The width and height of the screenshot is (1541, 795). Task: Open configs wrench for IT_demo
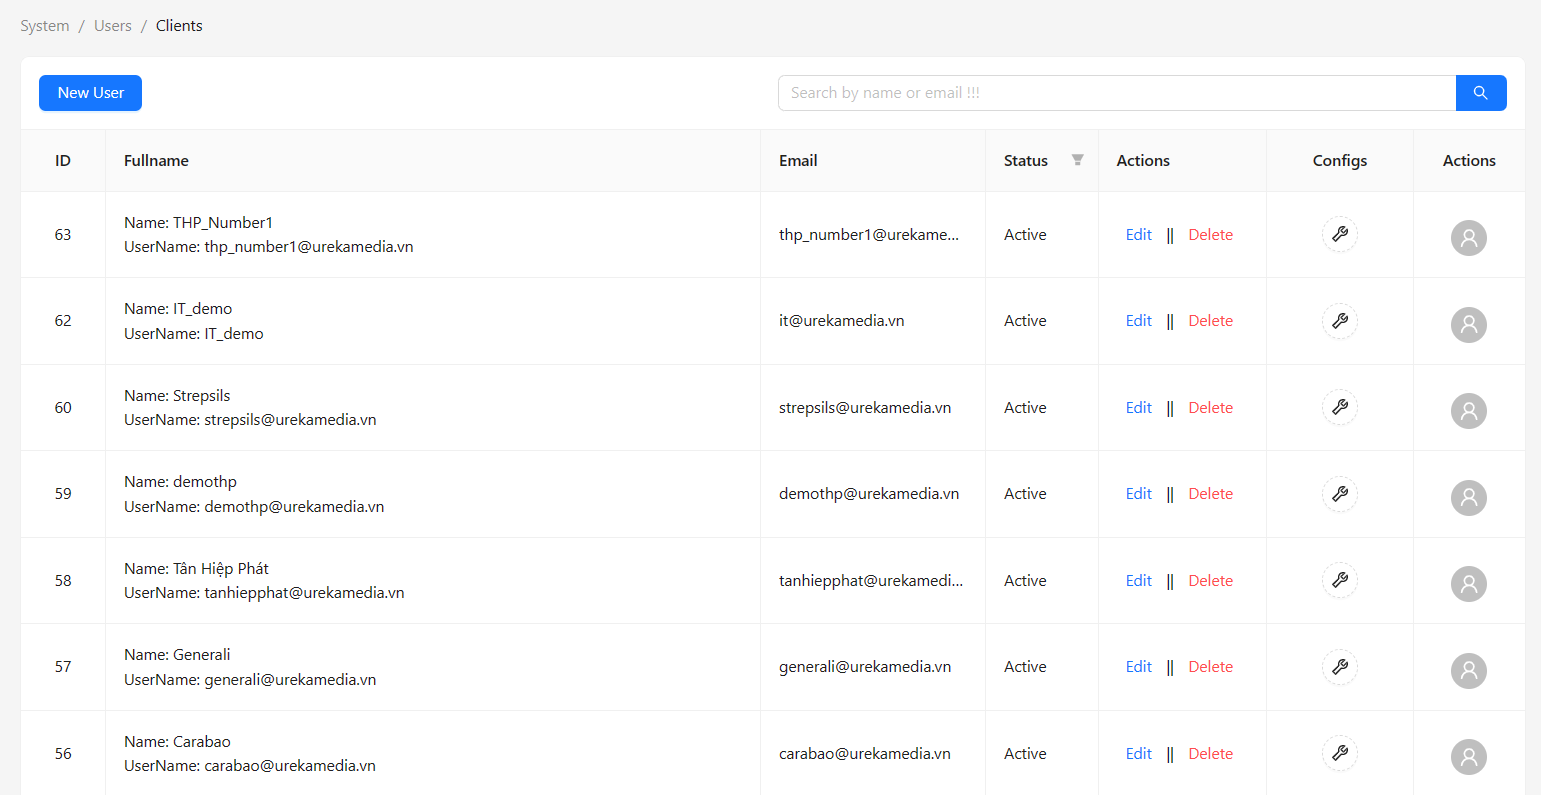tap(1340, 321)
